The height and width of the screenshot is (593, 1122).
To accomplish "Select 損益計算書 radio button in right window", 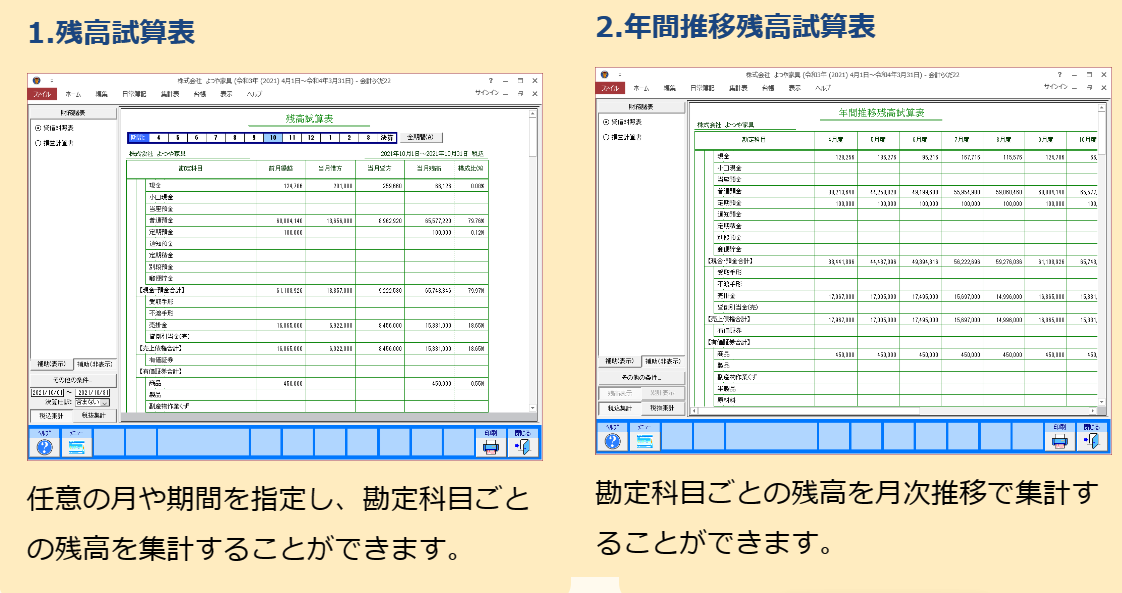I will pos(606,136).
